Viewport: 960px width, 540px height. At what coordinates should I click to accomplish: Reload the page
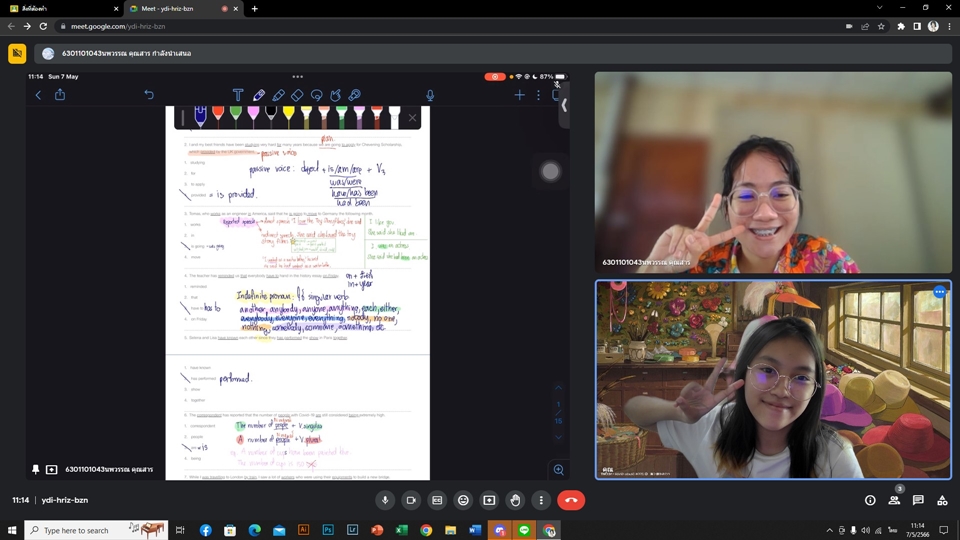pyautogui.click(x=43, y=26)
